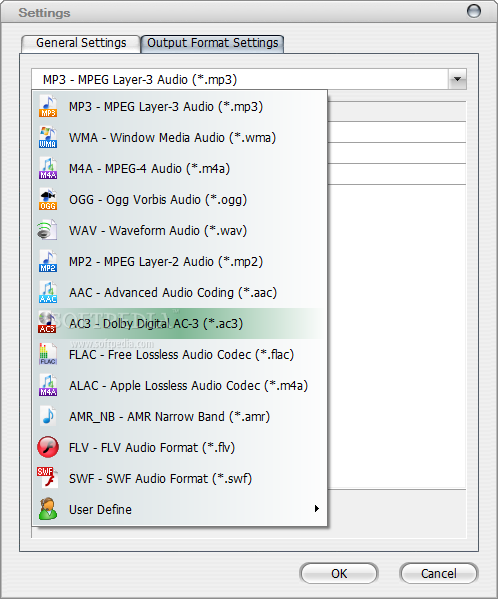
Task: Select the Output Format Settings tab
Action: (x=213, y=43)
